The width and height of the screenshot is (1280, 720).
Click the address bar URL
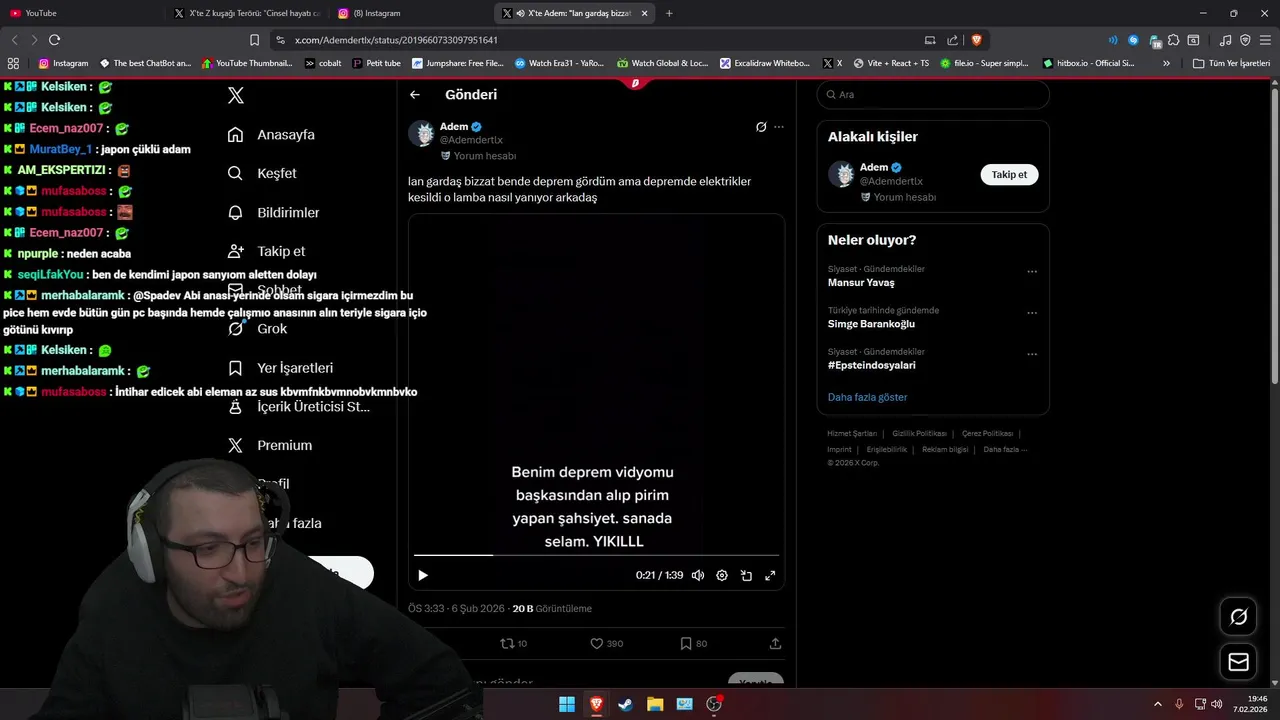tap(396, 40)
